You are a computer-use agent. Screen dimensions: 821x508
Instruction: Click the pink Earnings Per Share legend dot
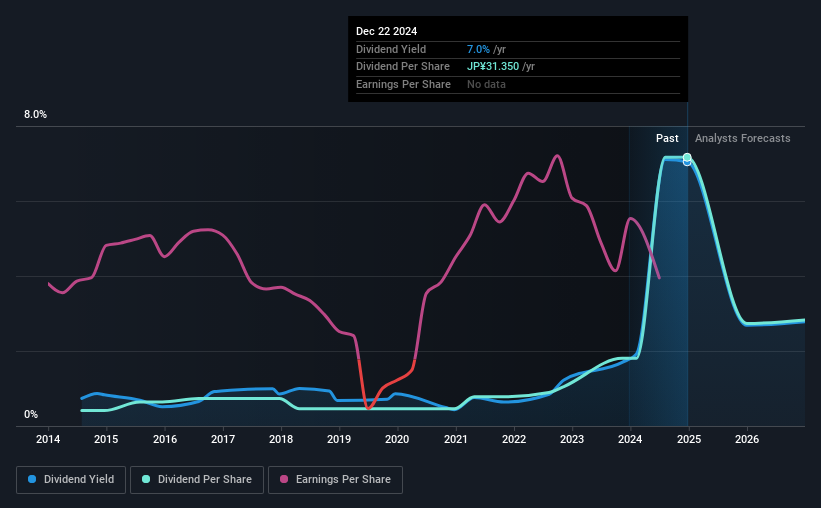(284, 479)
